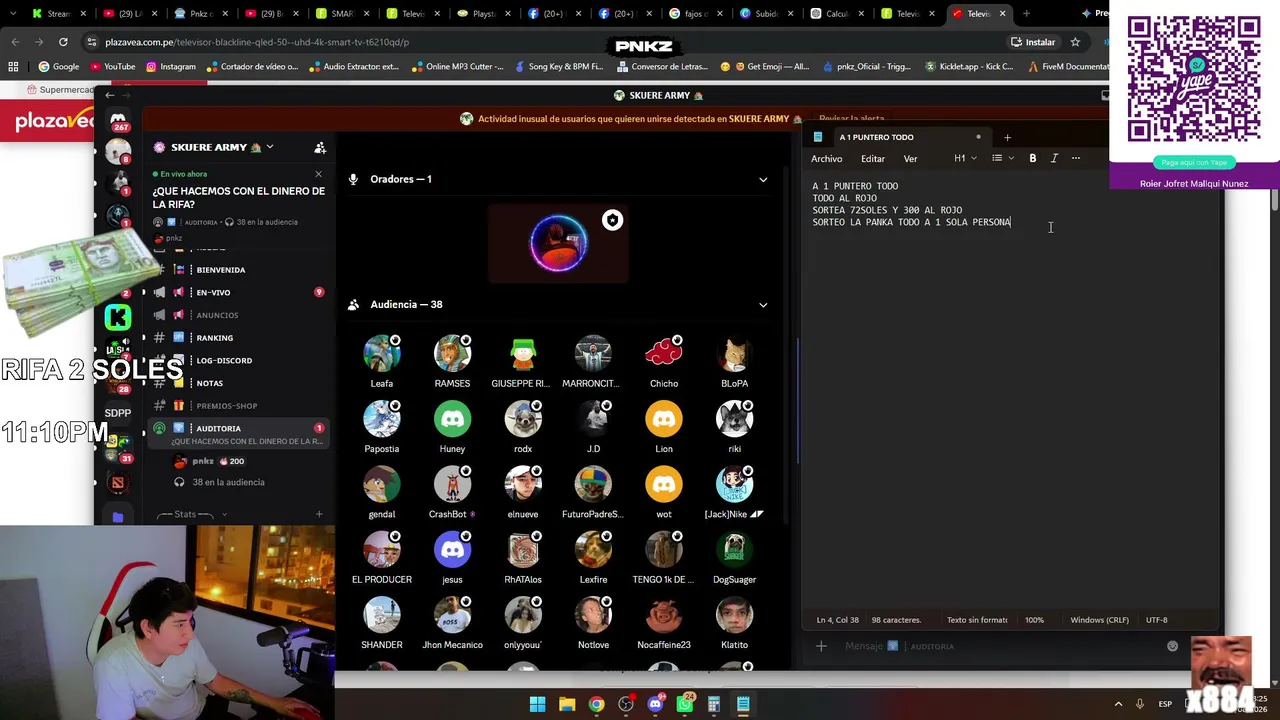The height and width of the screenshot is (720, 1280).
Task: Click the 'Ln 4, Col 38' status entry
Action: (838, 620)
